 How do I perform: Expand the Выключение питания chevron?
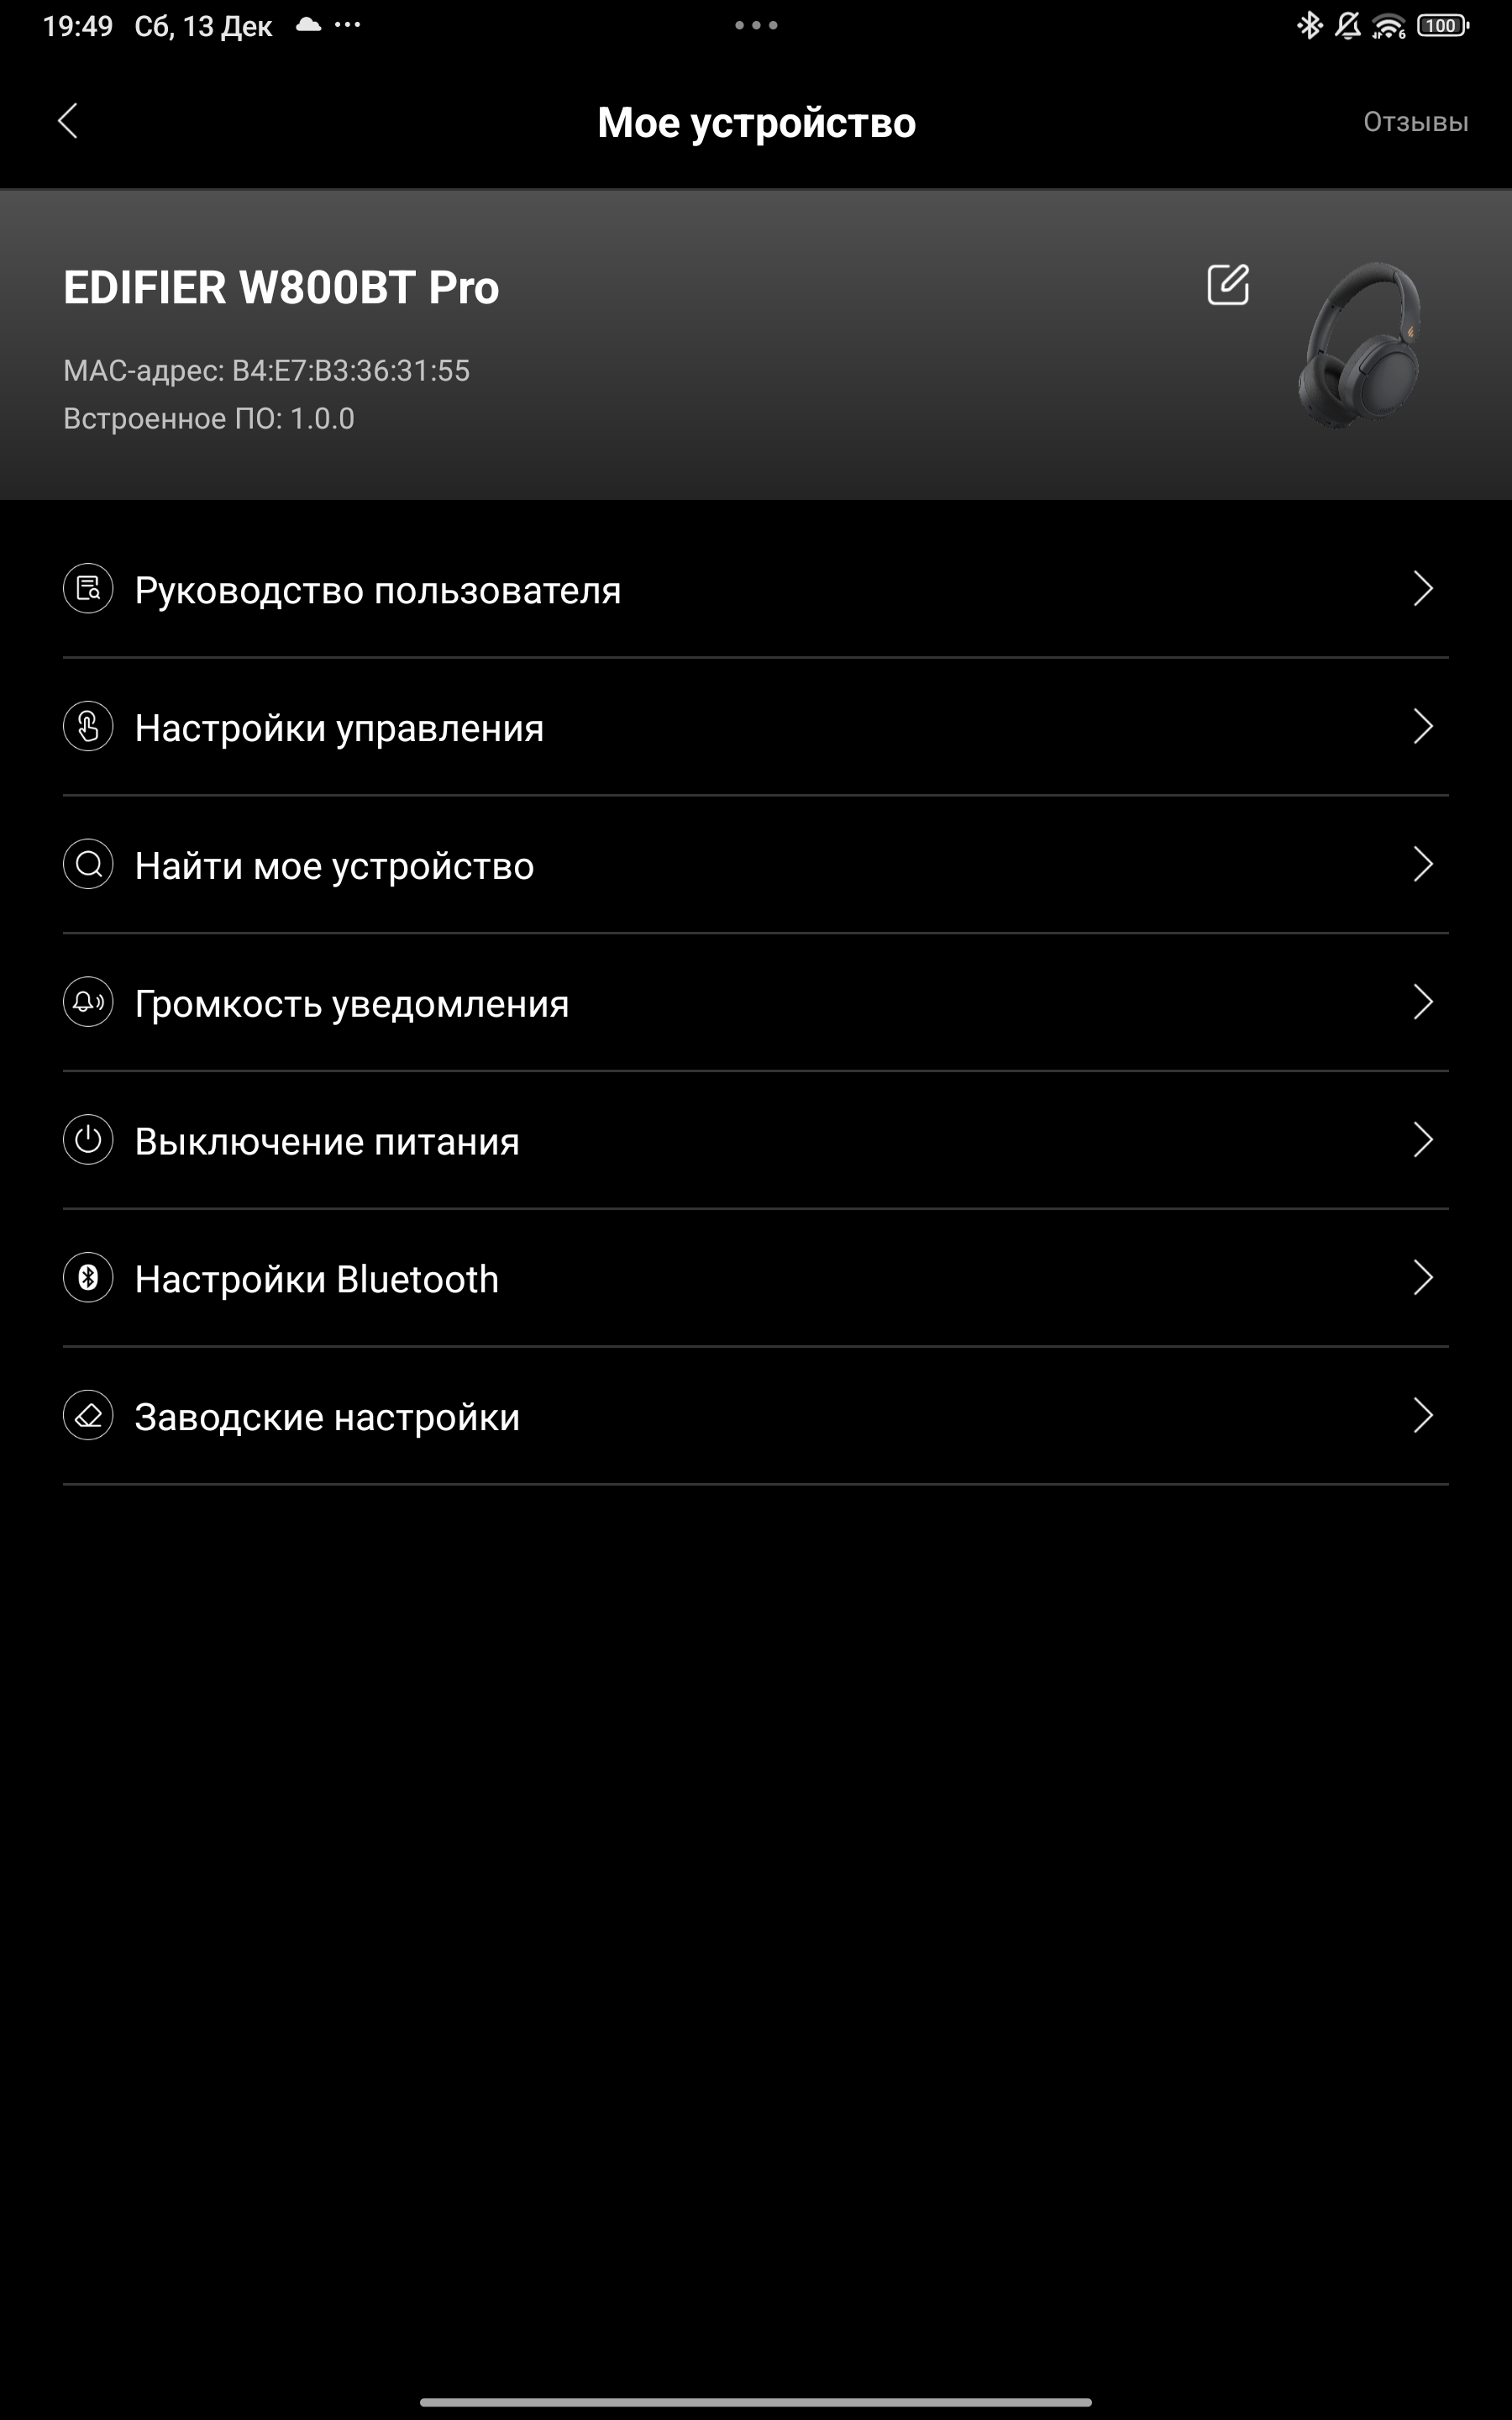[1423, 1140]
